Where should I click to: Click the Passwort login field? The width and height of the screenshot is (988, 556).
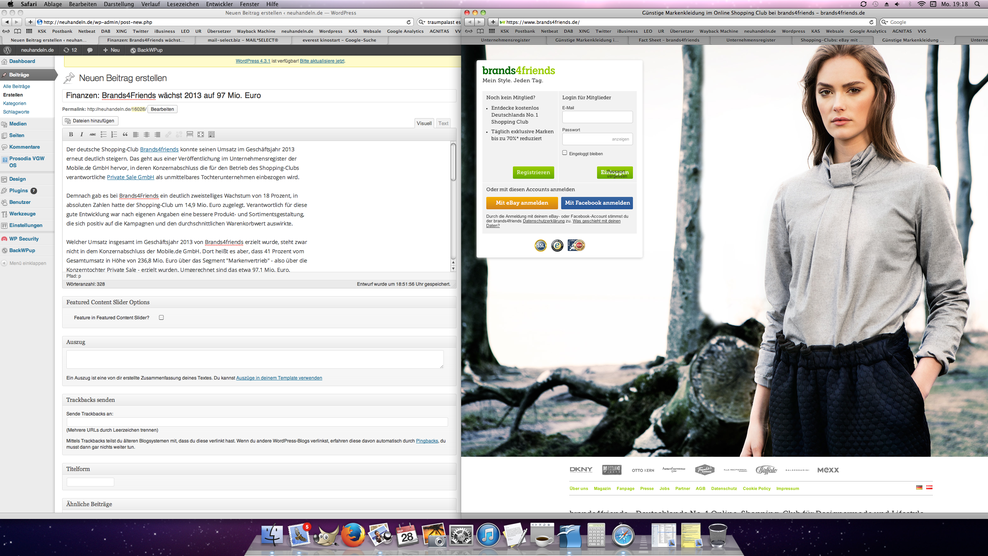point(597,139)
